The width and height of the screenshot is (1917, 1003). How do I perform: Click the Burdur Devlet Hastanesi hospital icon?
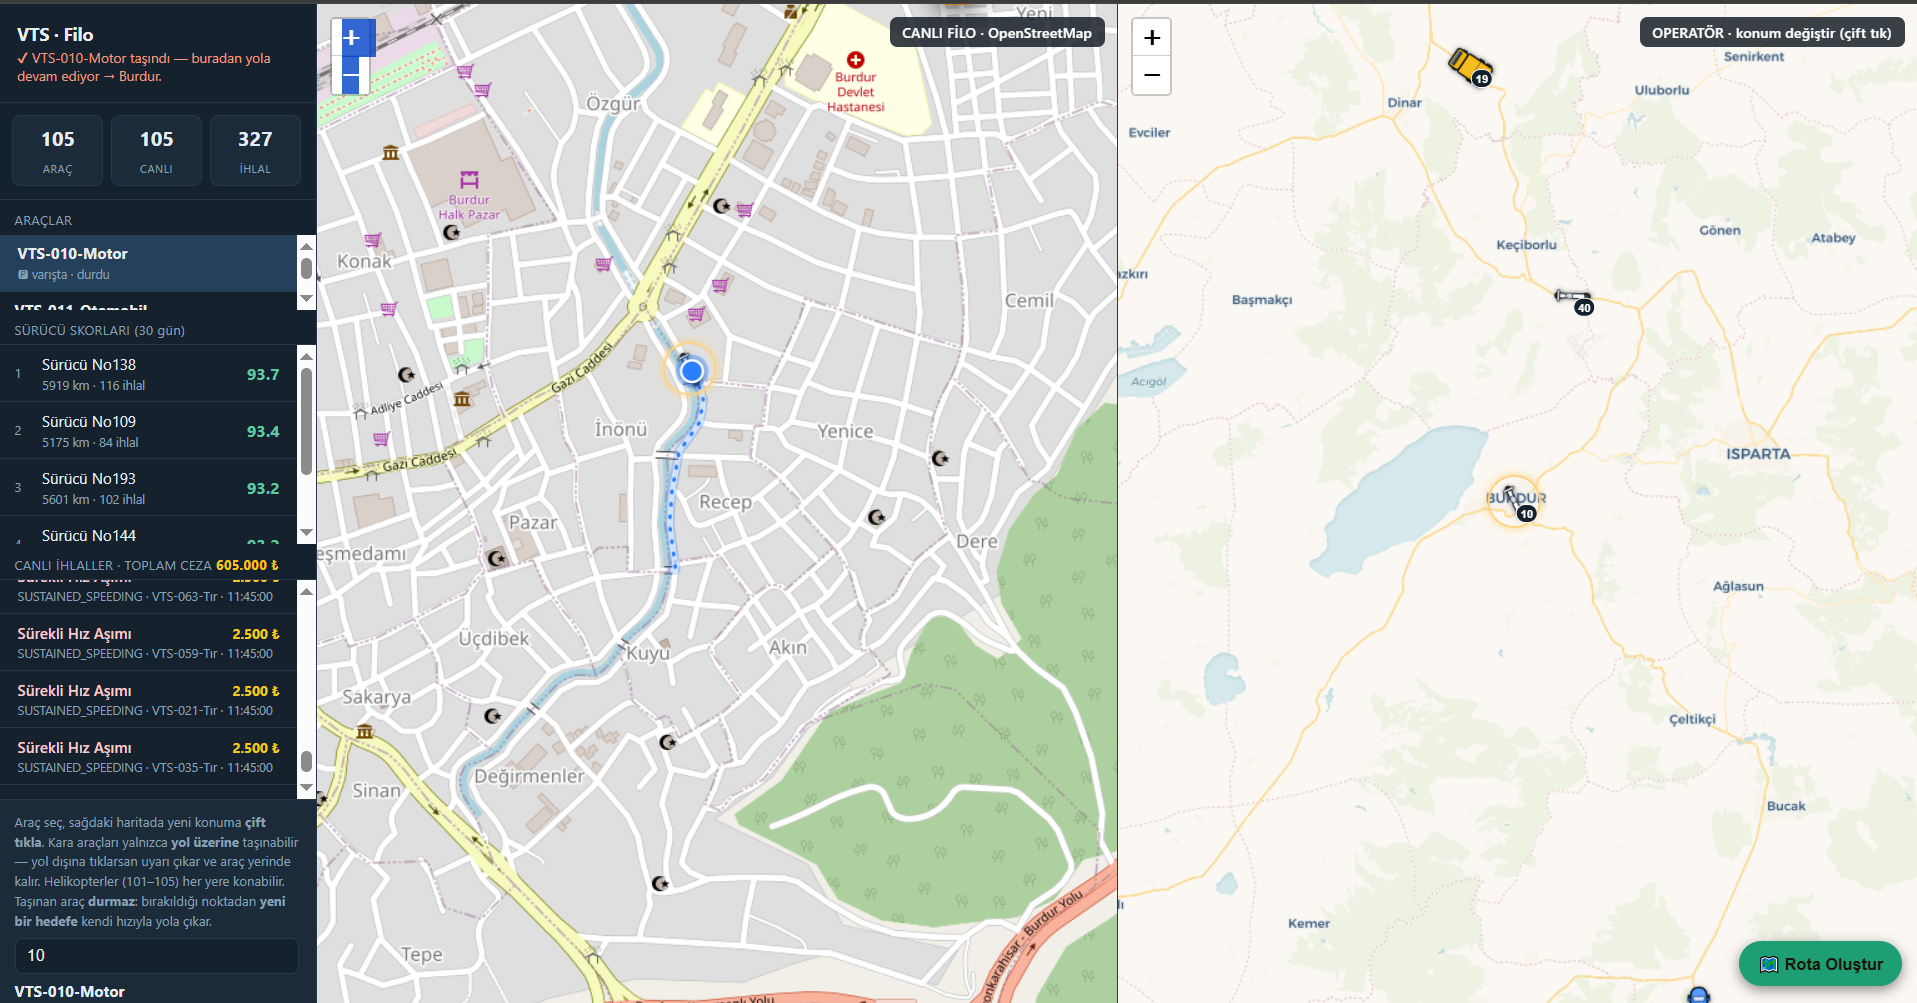(x=855, y=60)
